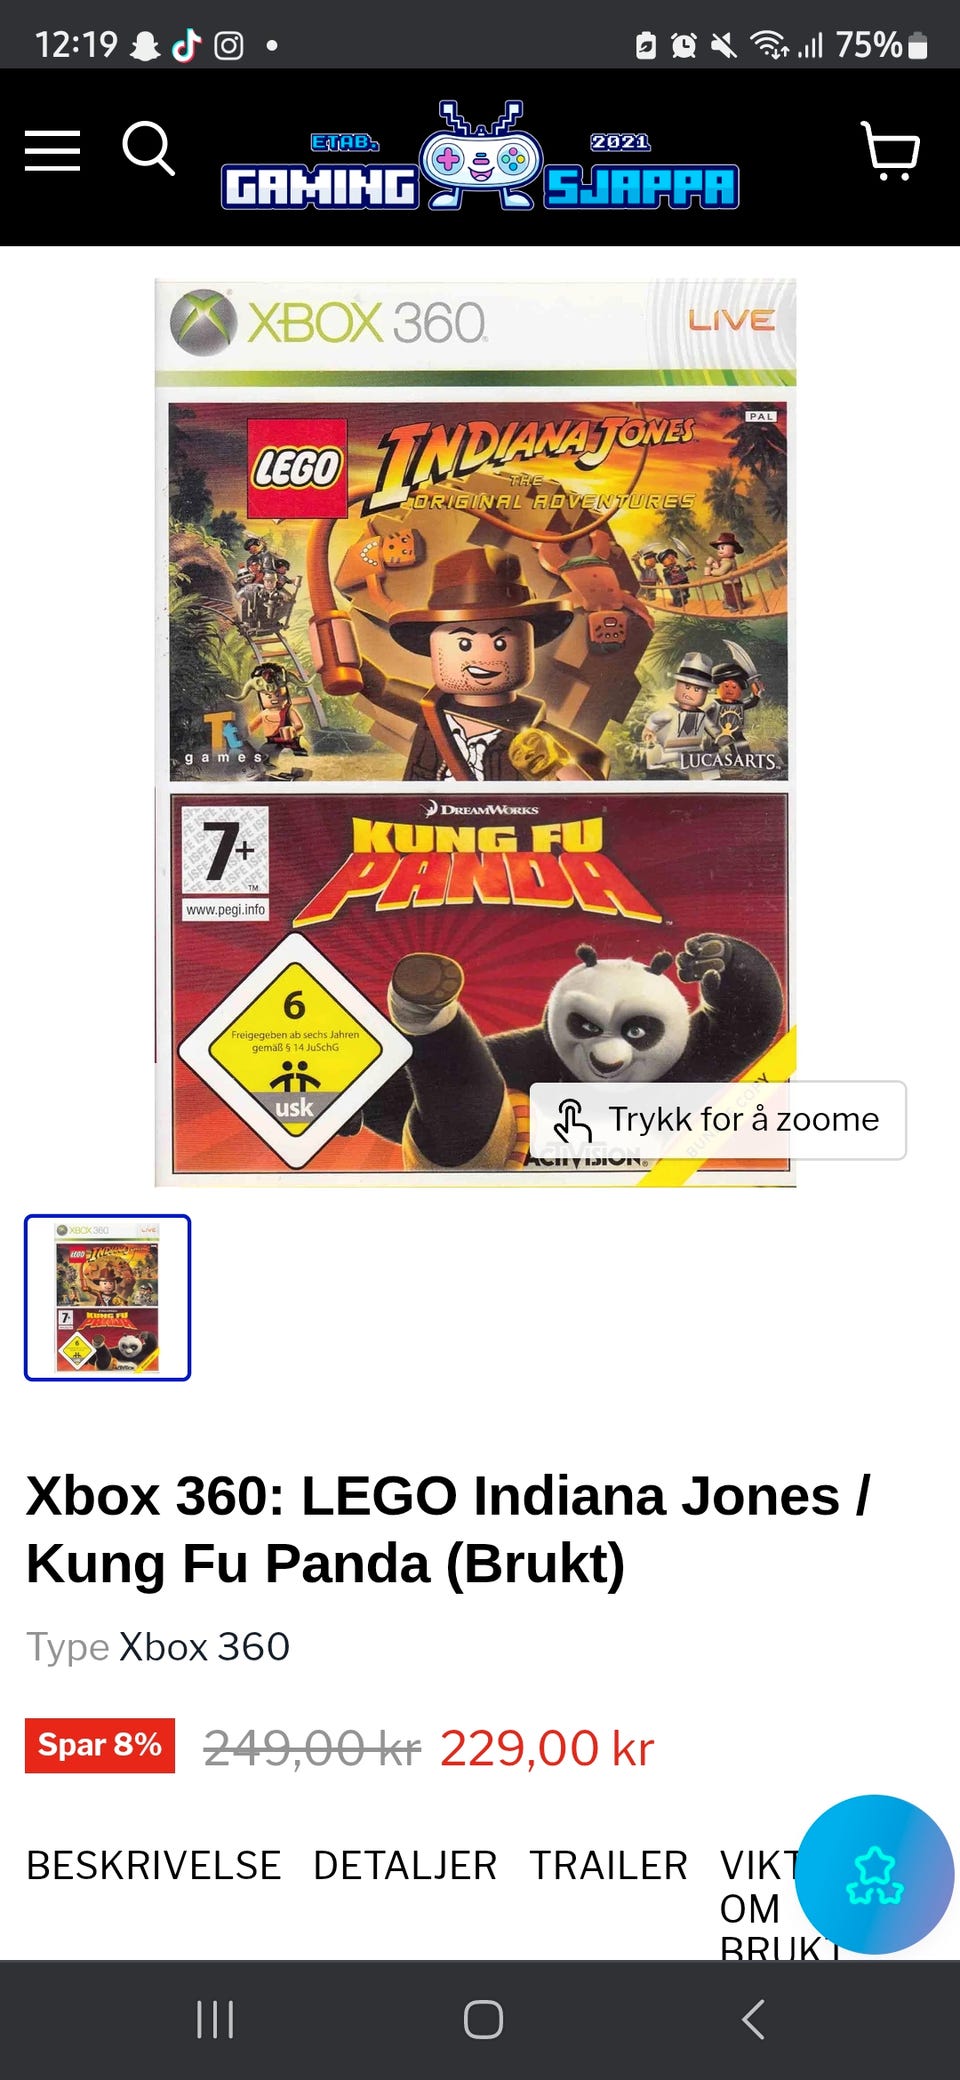The image size is (960, 2080).
Task: Tap the Instagram notification icon in status bar
Action: [x=229, y=45]
